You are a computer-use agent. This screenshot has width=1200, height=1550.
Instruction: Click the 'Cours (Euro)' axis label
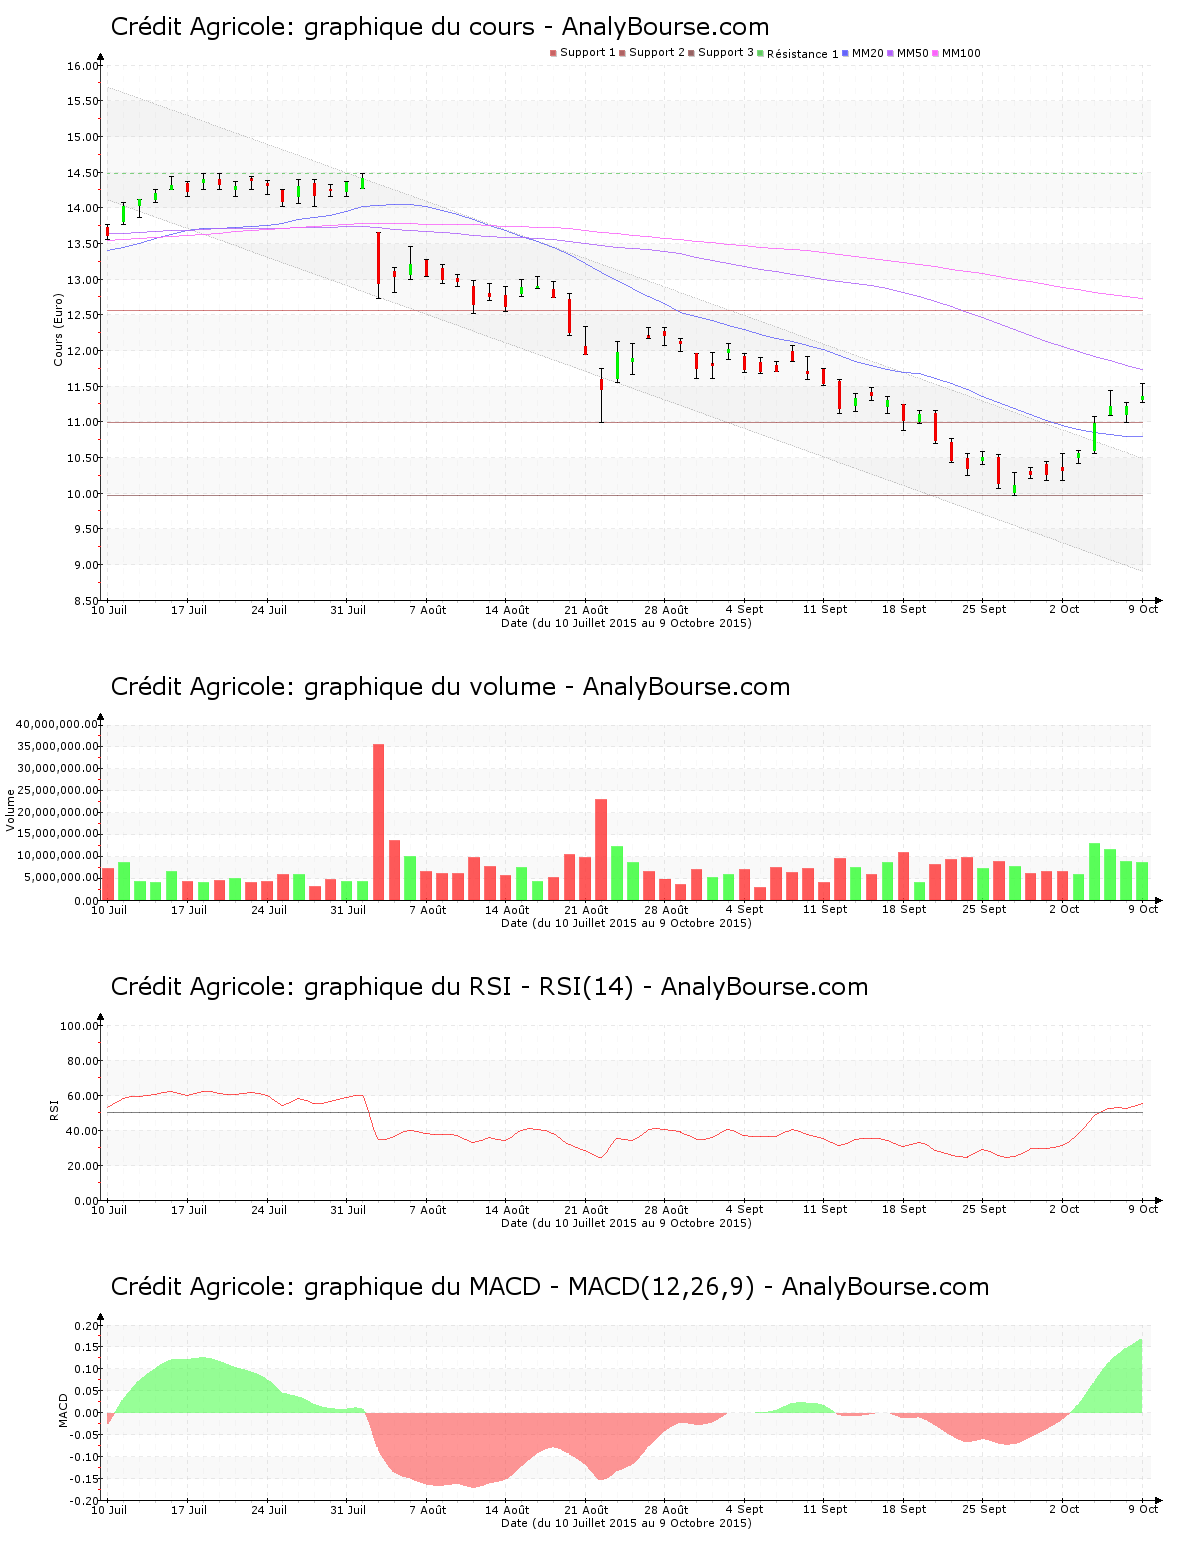click(59, 329)
